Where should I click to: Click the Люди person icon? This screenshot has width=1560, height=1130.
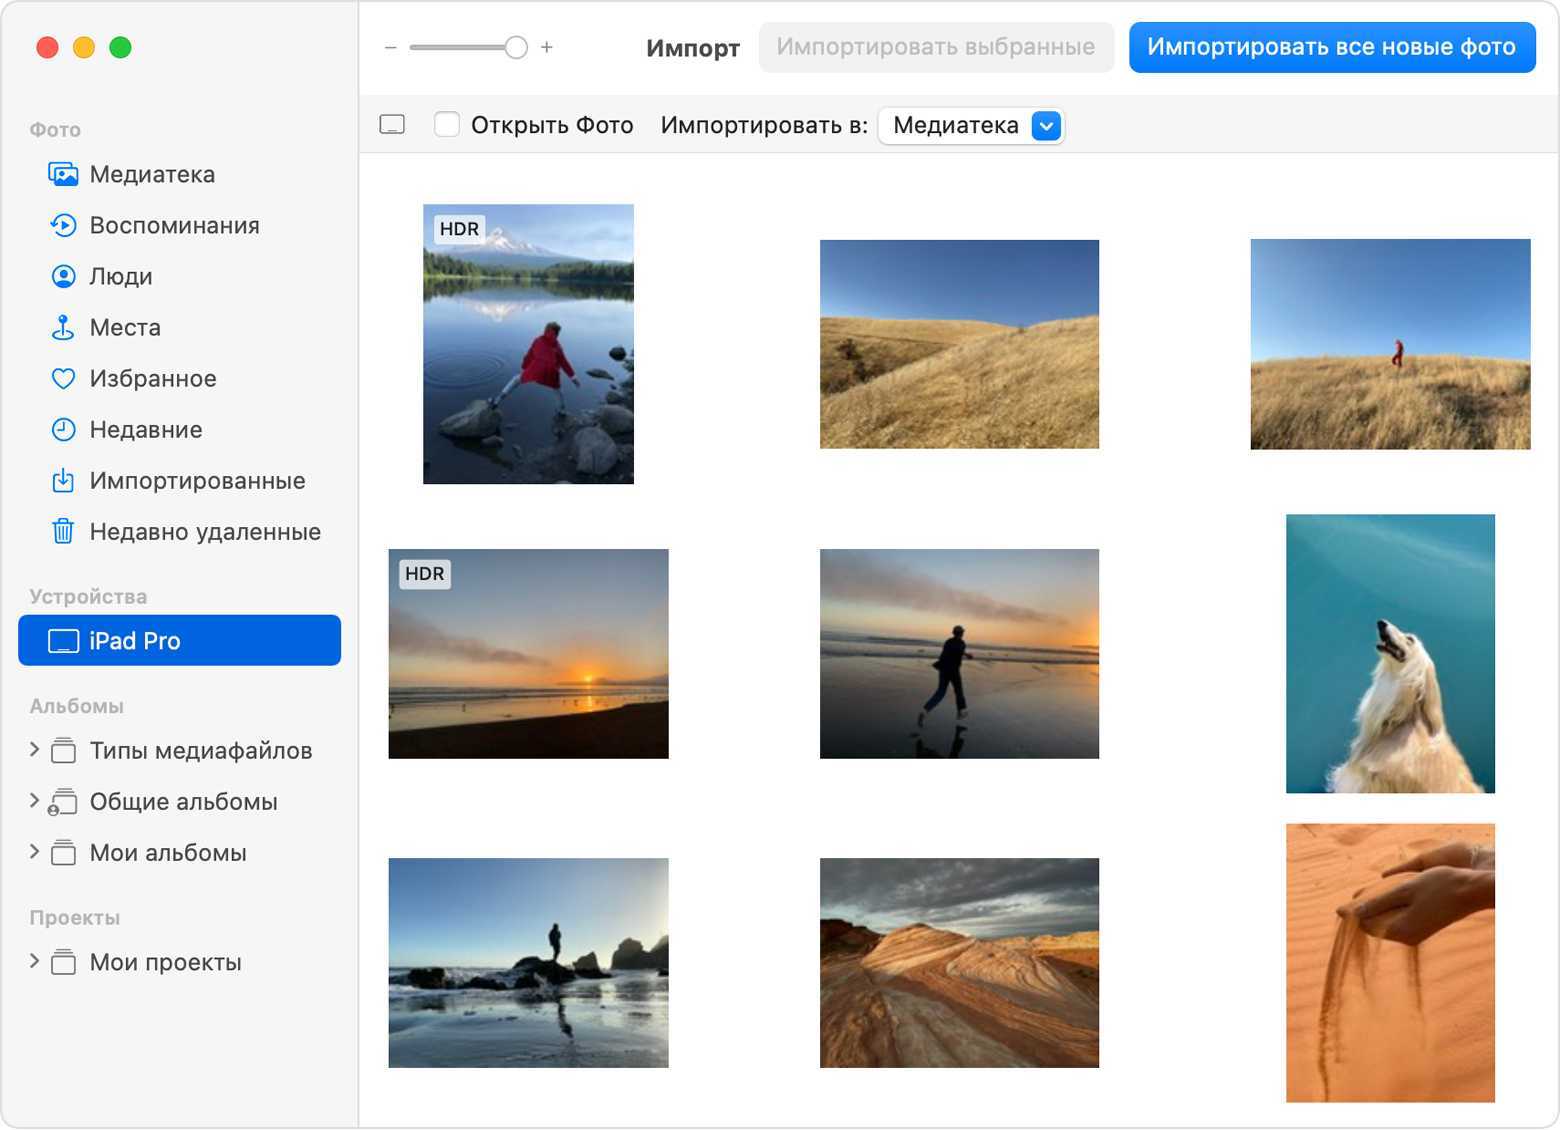click(x=63, y=277)
